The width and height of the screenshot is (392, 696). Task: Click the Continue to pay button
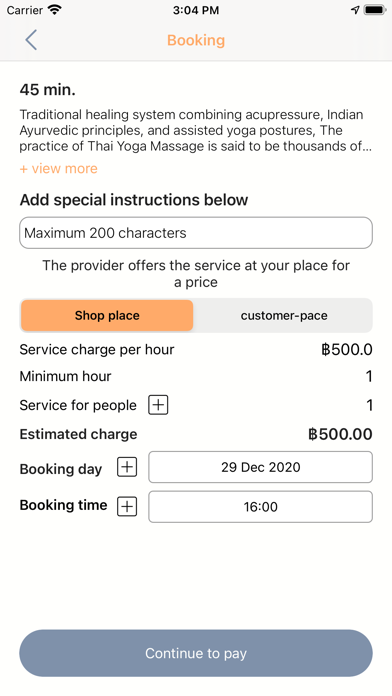coord(196,653)
